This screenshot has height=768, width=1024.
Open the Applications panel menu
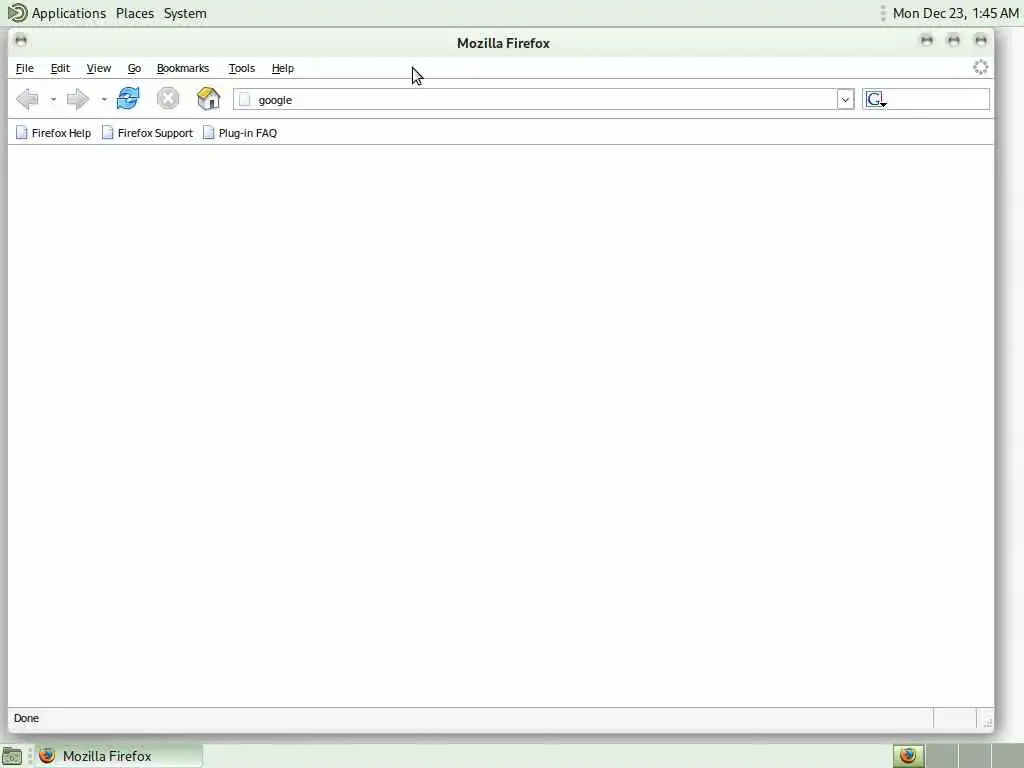[x=69, y=13]
